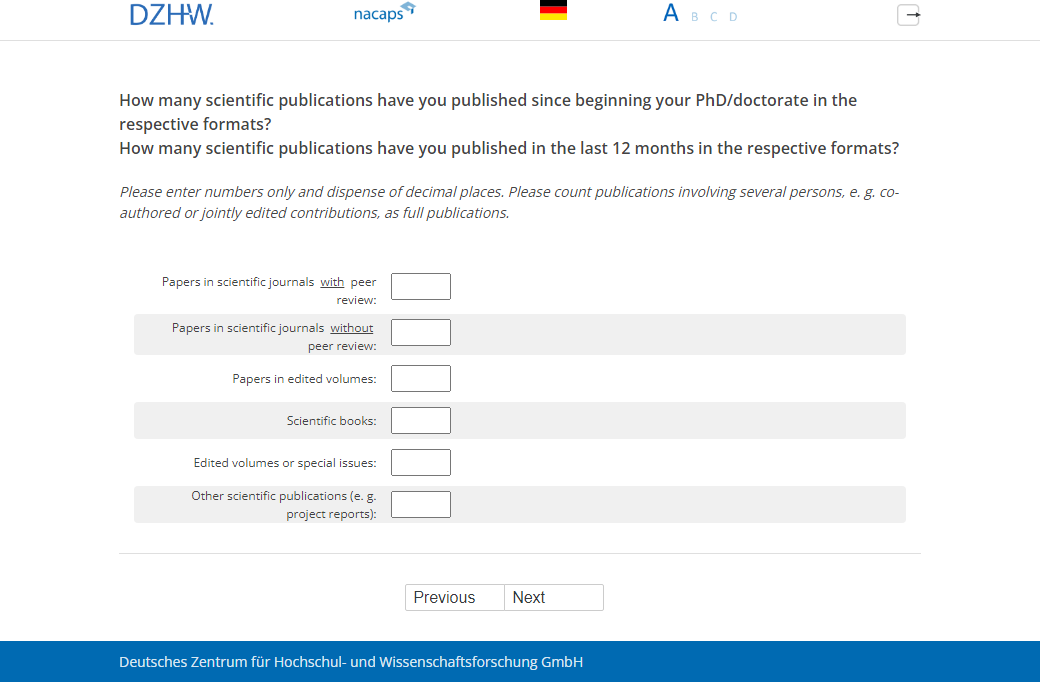Viewport: 1040px width, 682px height.
Task: Select font size A
Action: [x=671, y=14]
